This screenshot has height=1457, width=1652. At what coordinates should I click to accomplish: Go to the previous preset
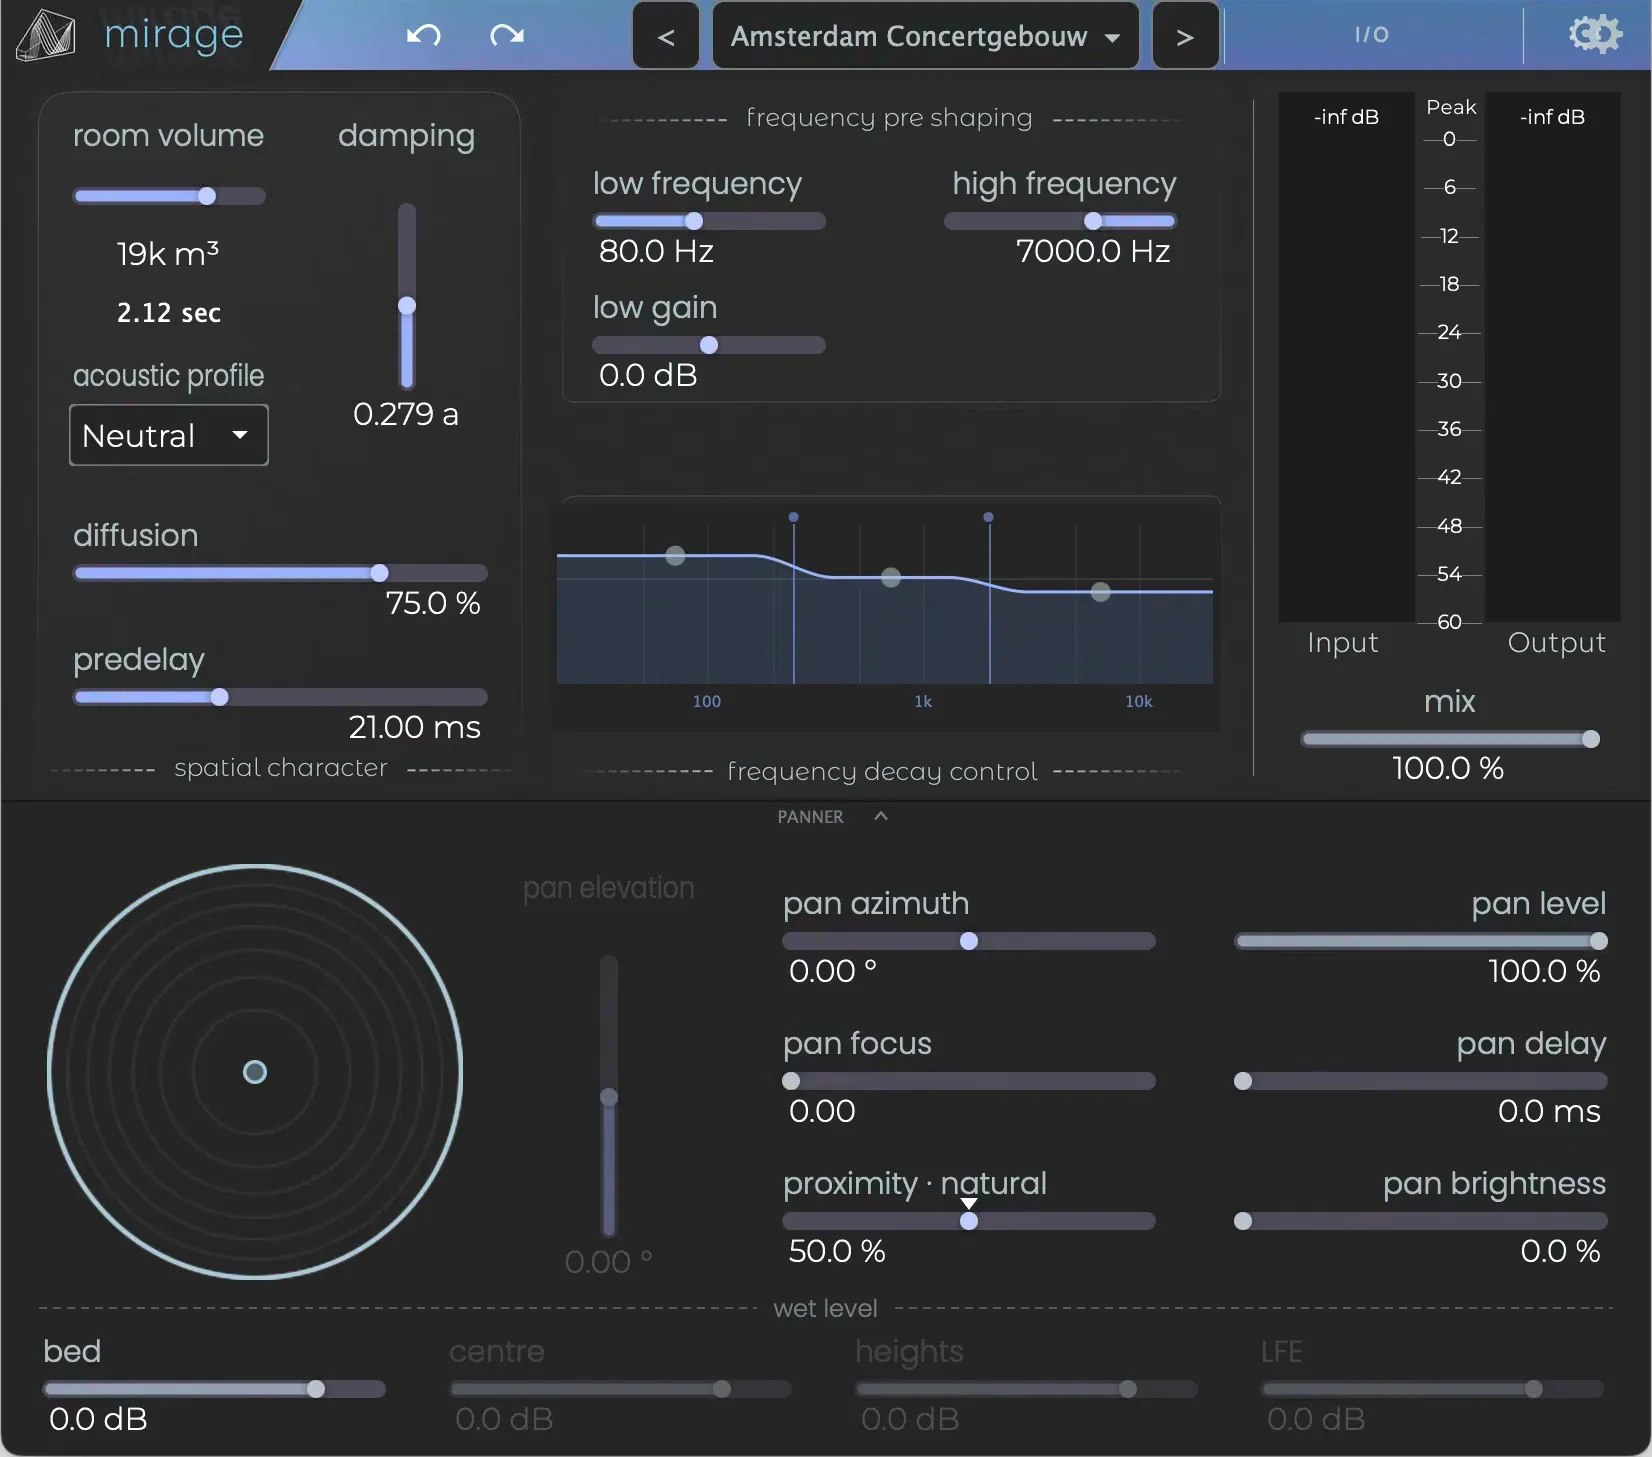[666, 36]
